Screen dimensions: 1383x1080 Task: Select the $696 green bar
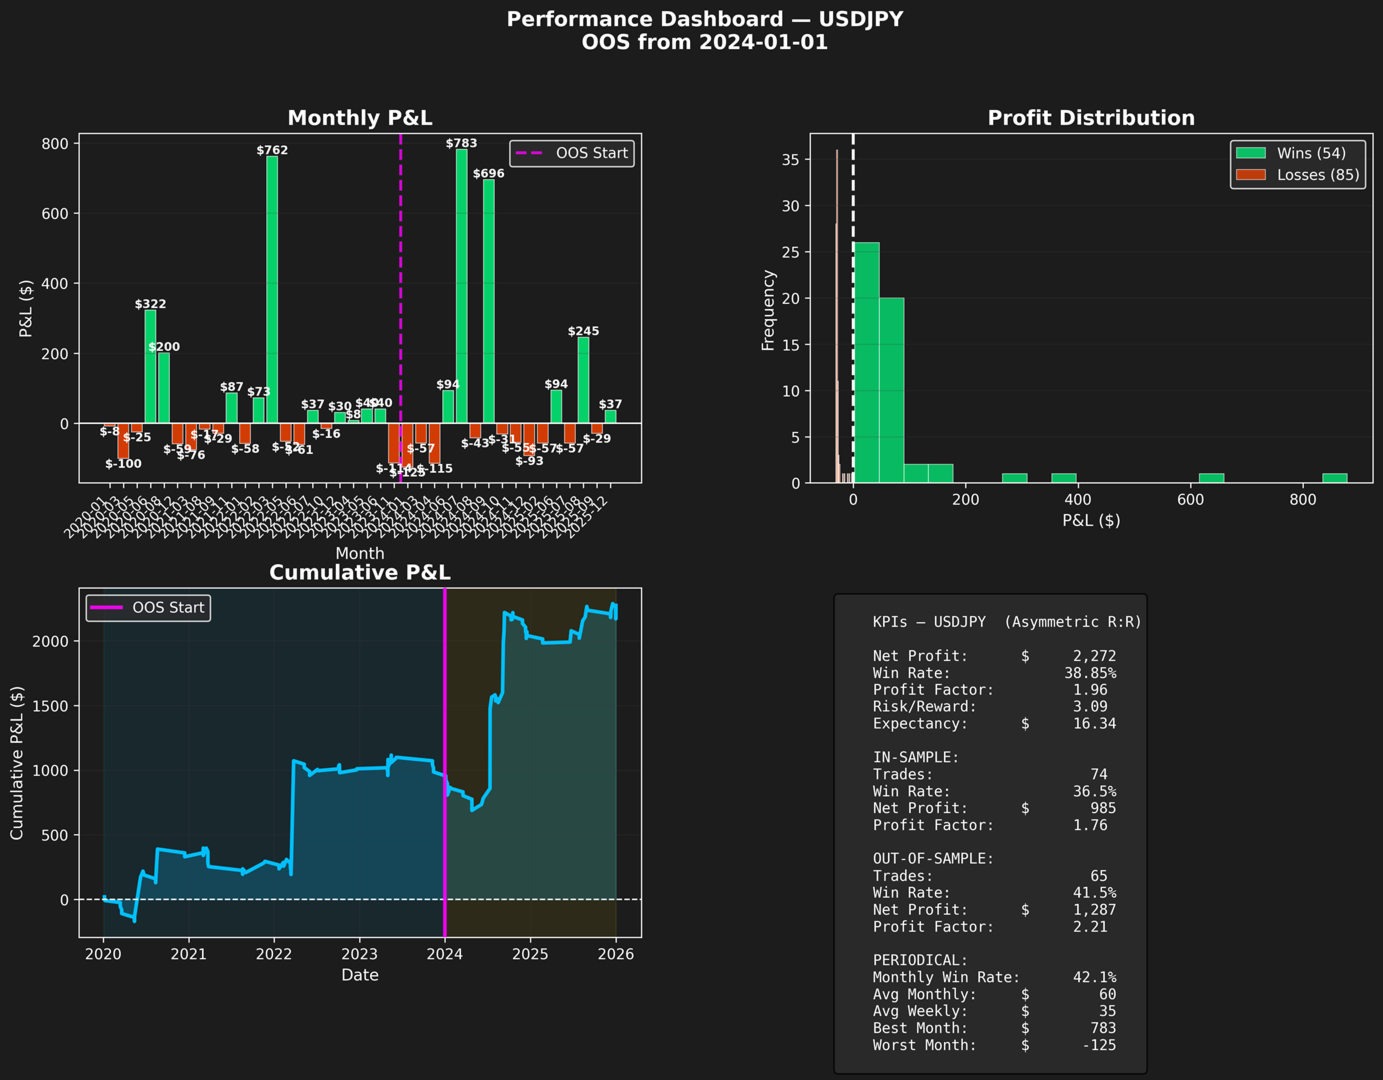click(x=489, y=301)
